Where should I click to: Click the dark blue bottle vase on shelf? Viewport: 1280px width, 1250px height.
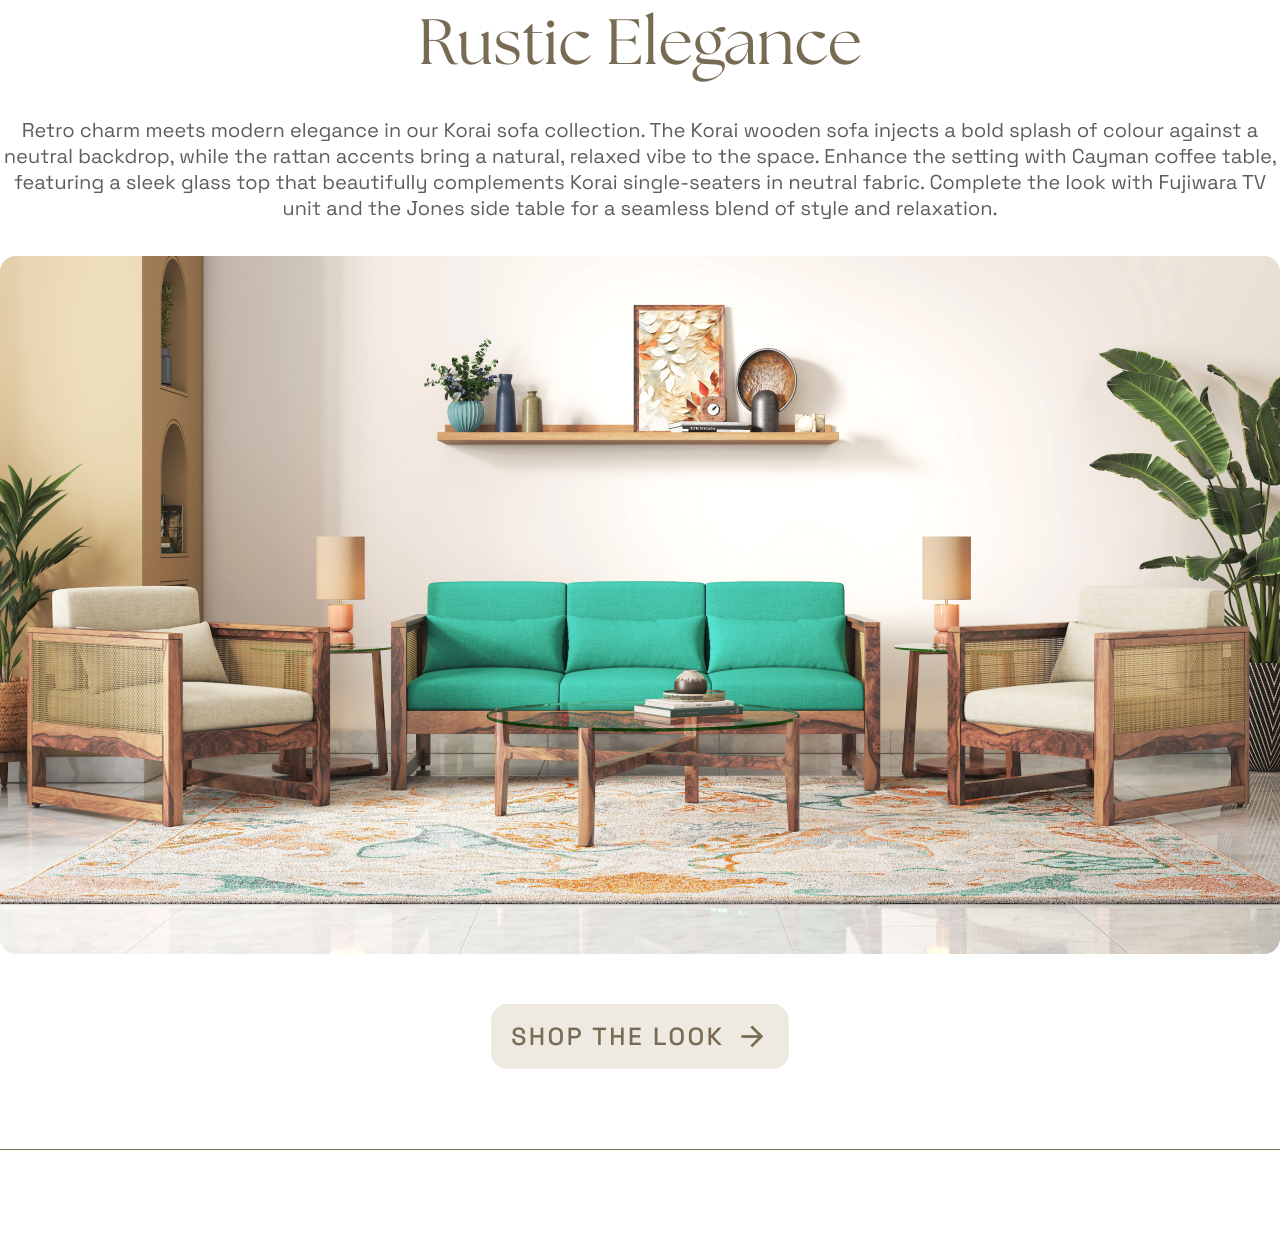click(x=506, y=403)
